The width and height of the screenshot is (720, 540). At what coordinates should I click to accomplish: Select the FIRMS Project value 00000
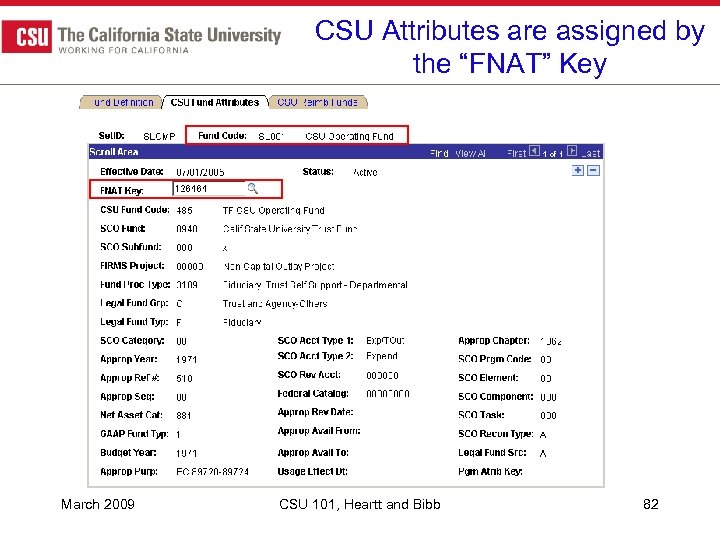[190, 267]
